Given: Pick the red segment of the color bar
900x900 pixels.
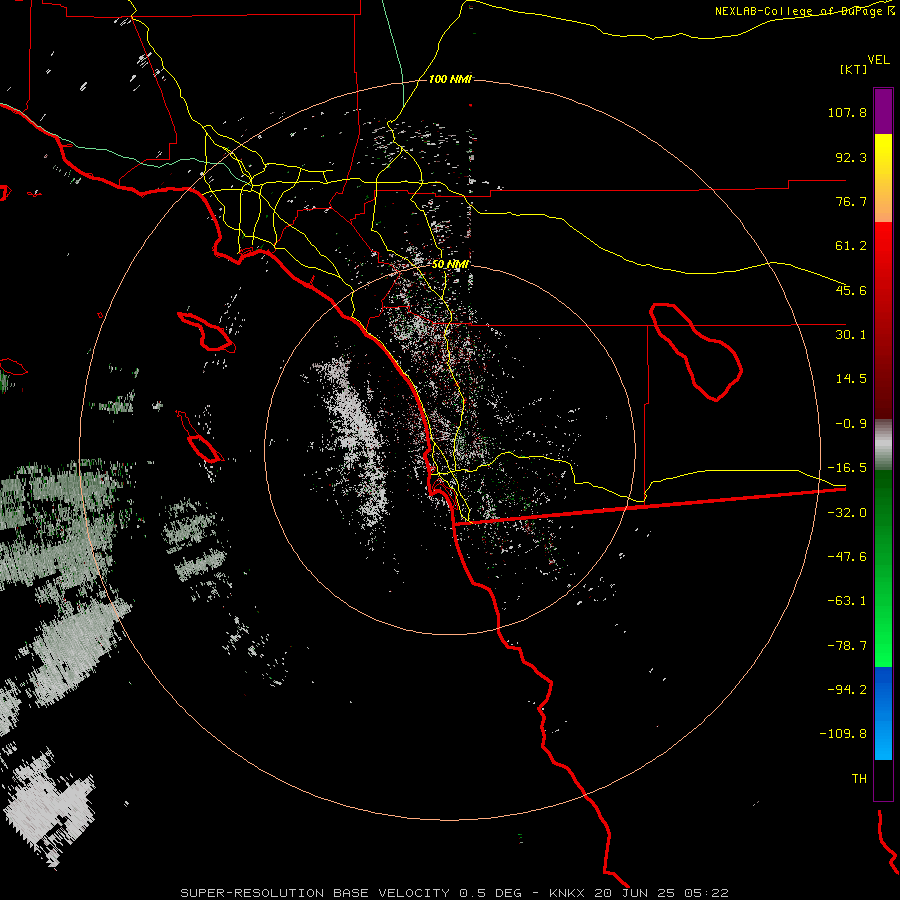Looking at the screenshot, I should (883, 320).
